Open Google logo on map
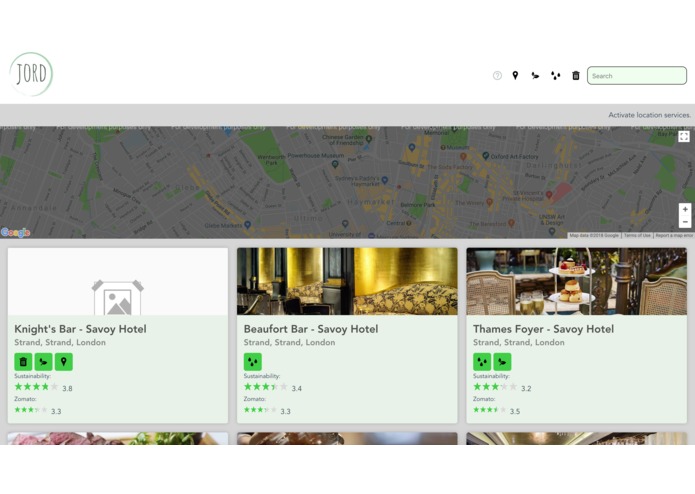This screenshot has width=695, height=494. pyautogui.click(x=16, y=232)
